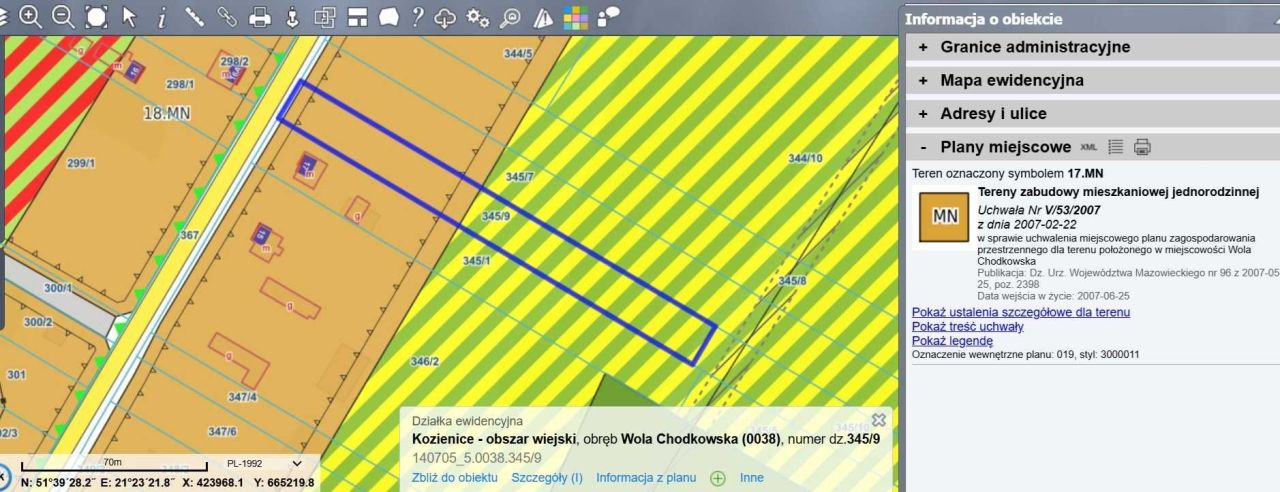
Task: Click road parcel label 367
Action: click(190, 236)
